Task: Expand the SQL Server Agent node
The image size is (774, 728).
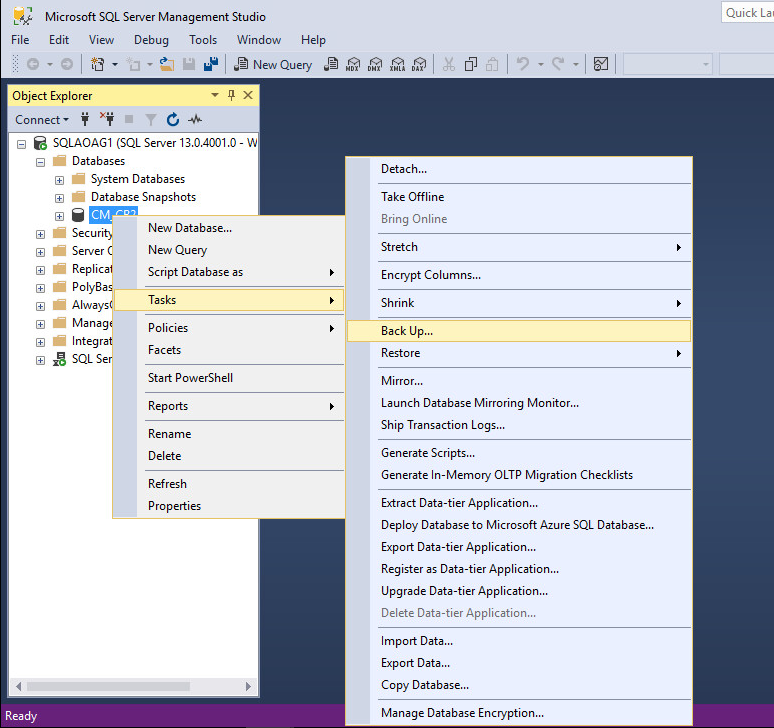Action: (x=40, y=360)
